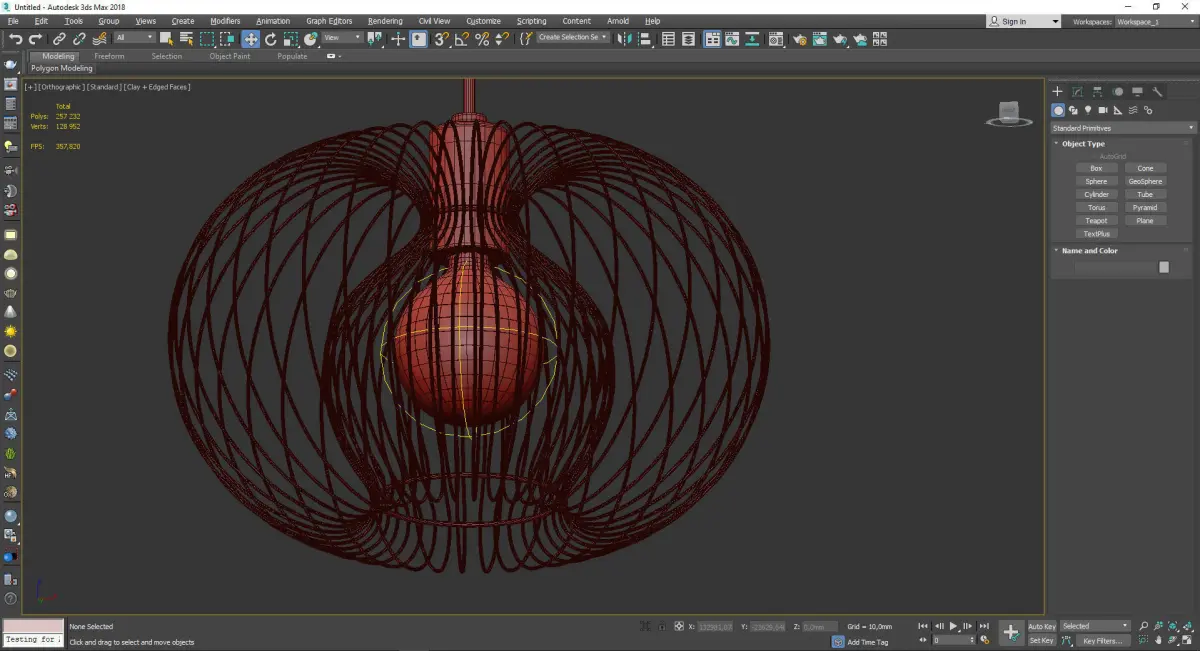1200x651 pixels.
Task: Select the Lights category icon
Action: click(1087, 110)
